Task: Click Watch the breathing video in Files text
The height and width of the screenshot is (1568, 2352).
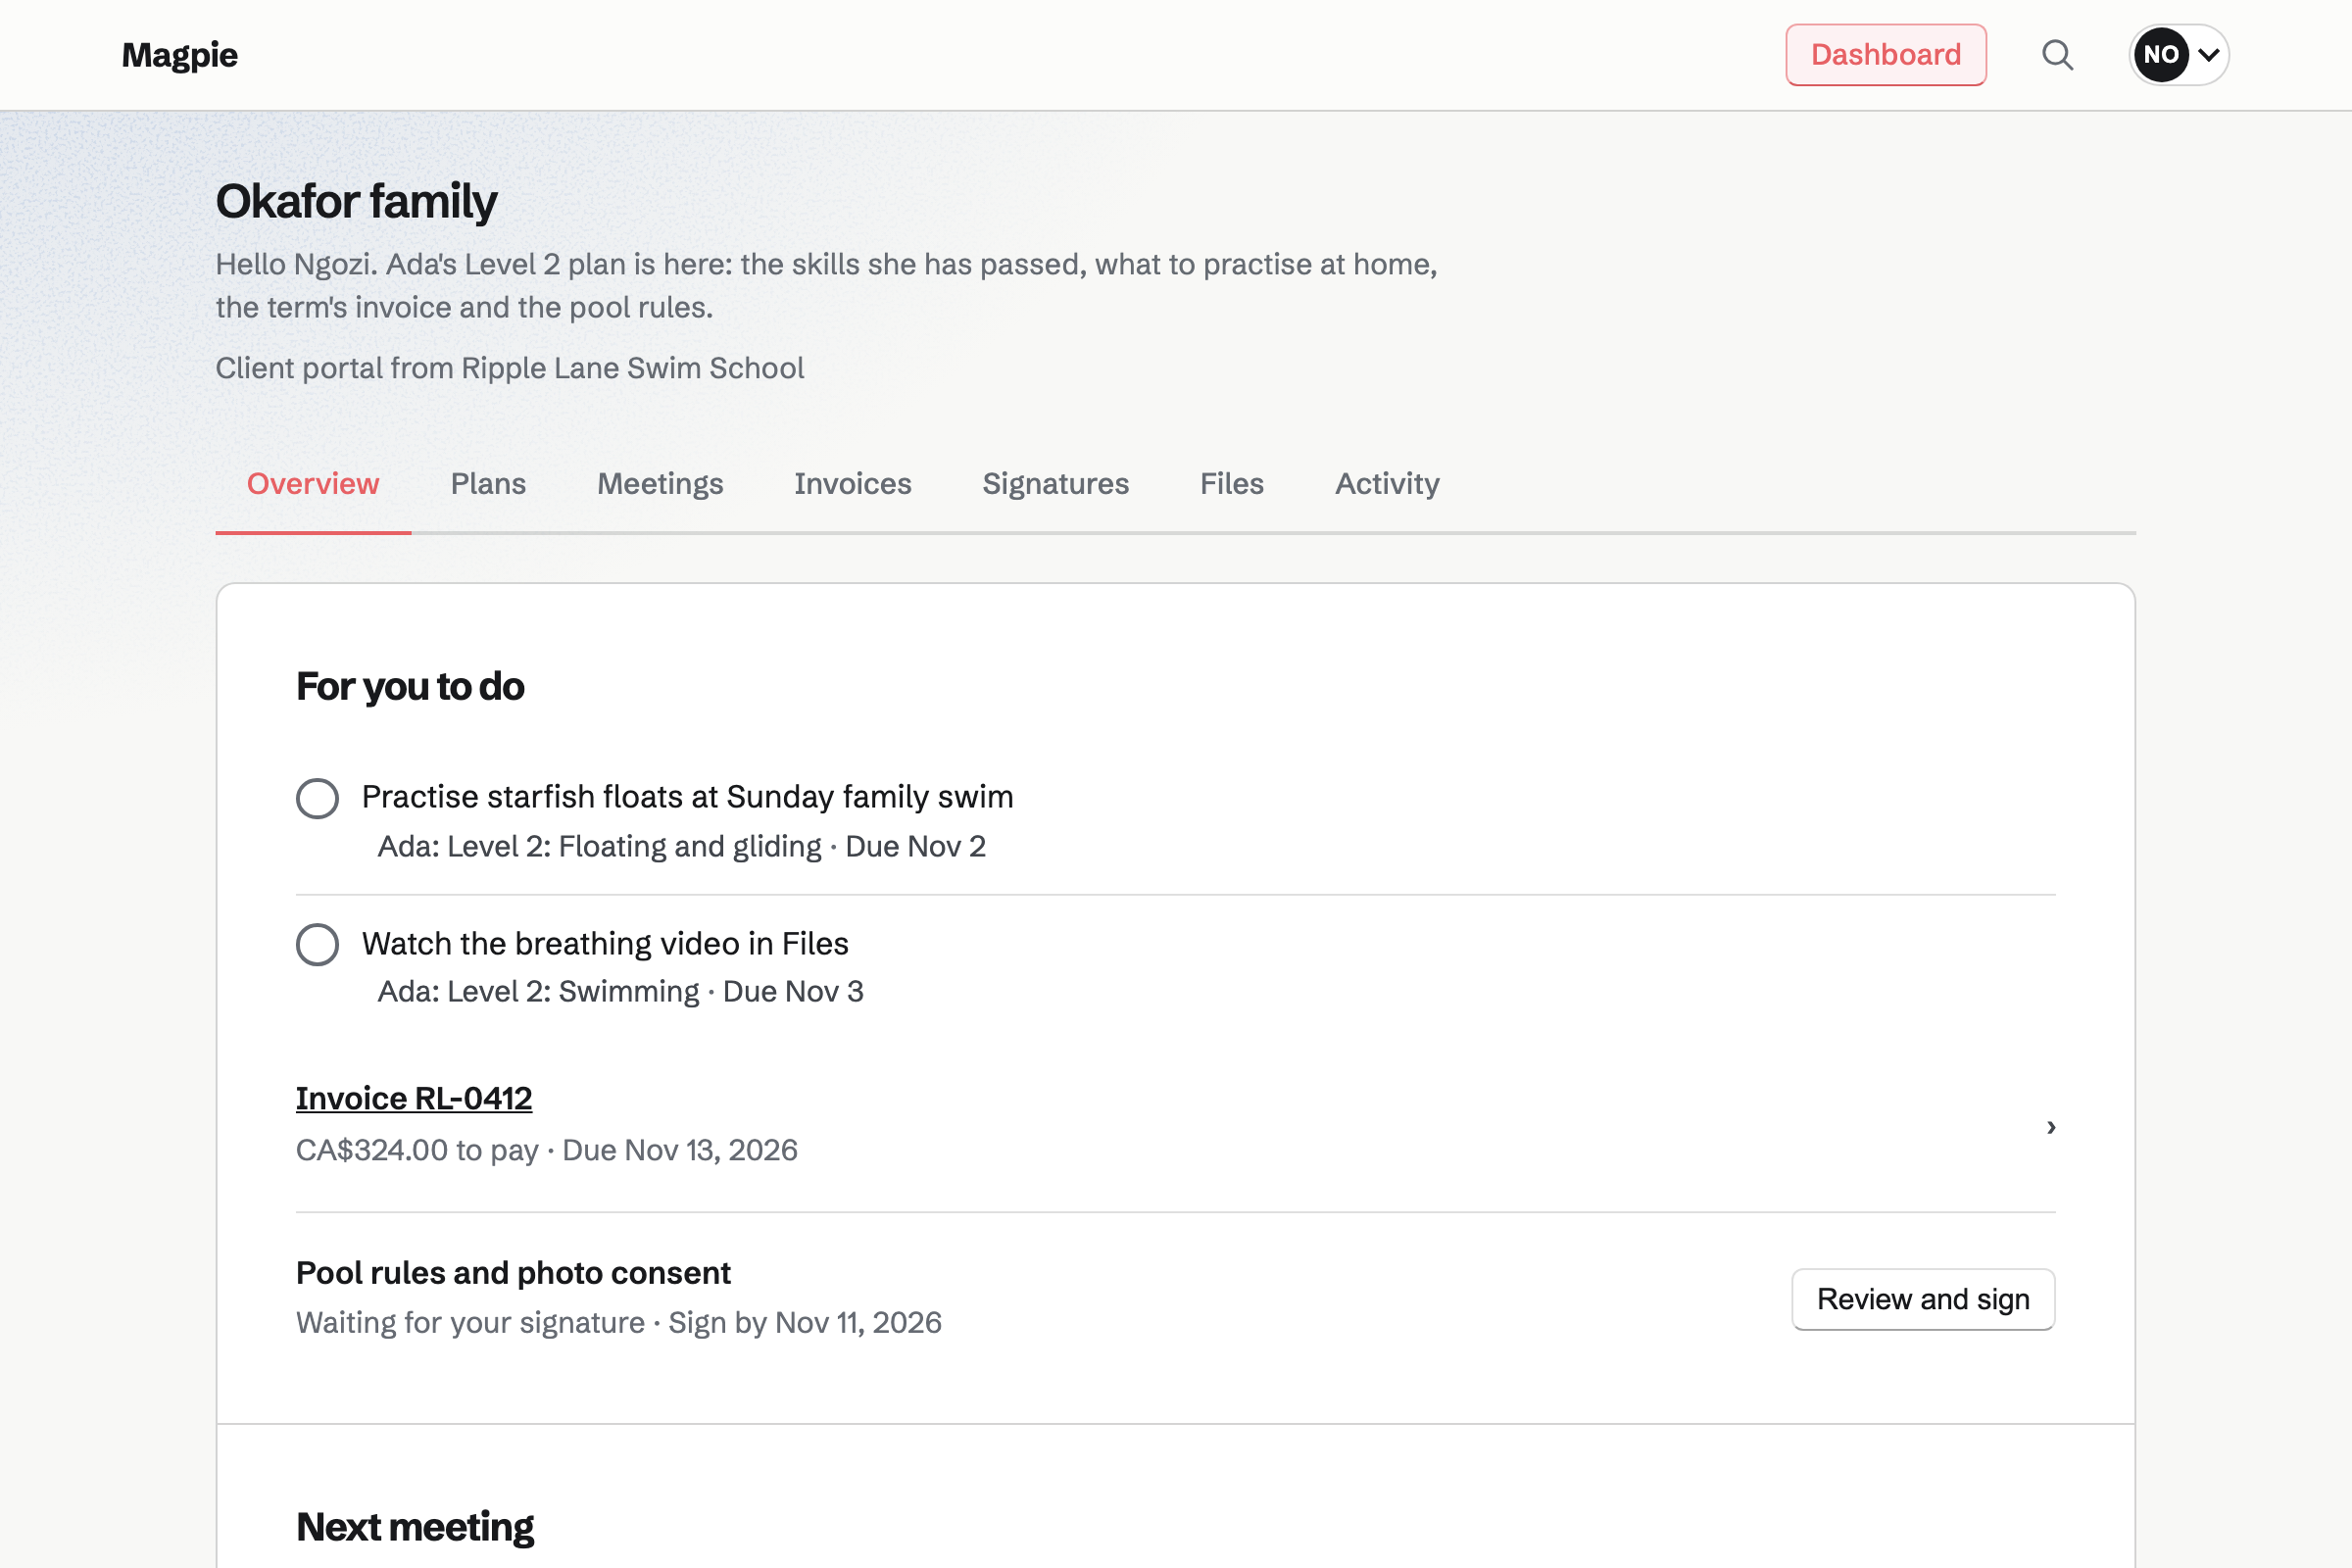Action: pyautogui.click(x=605, y=943)
